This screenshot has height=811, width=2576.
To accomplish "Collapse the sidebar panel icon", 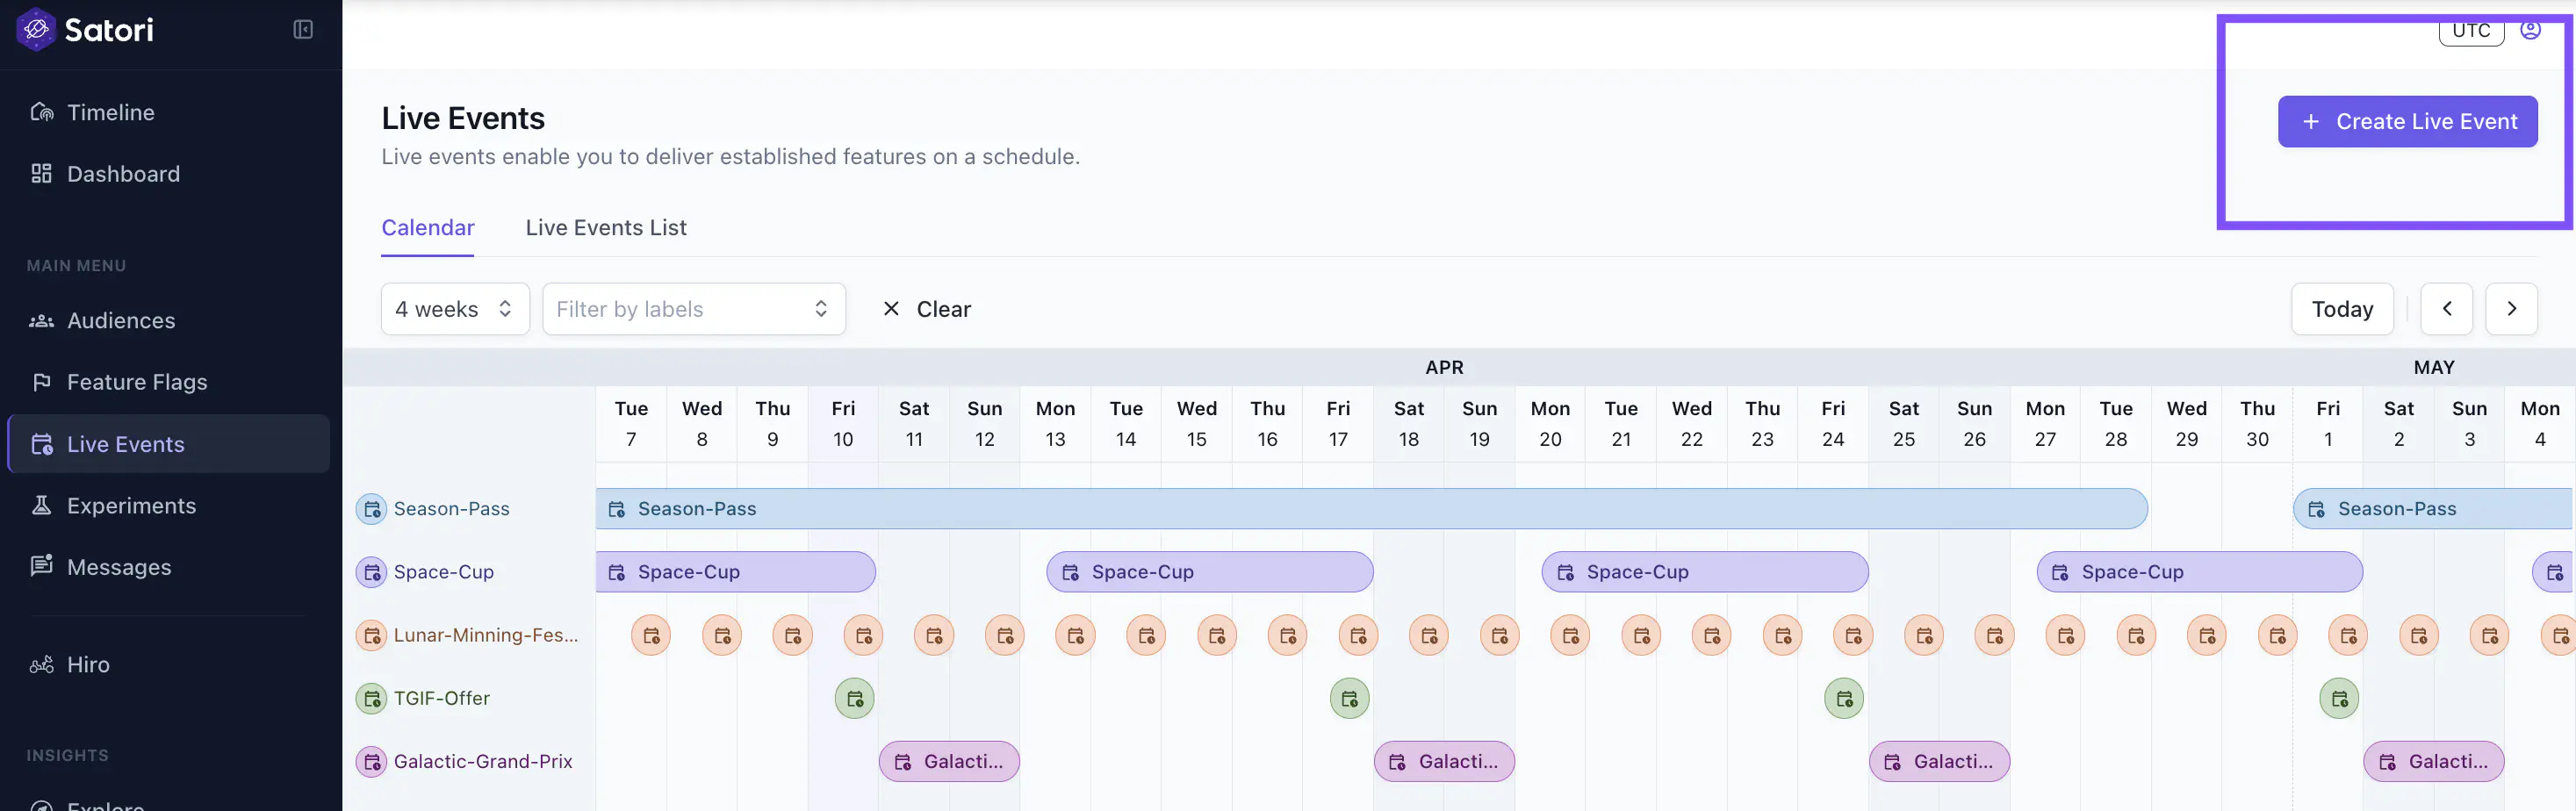I will coord(303,30).
